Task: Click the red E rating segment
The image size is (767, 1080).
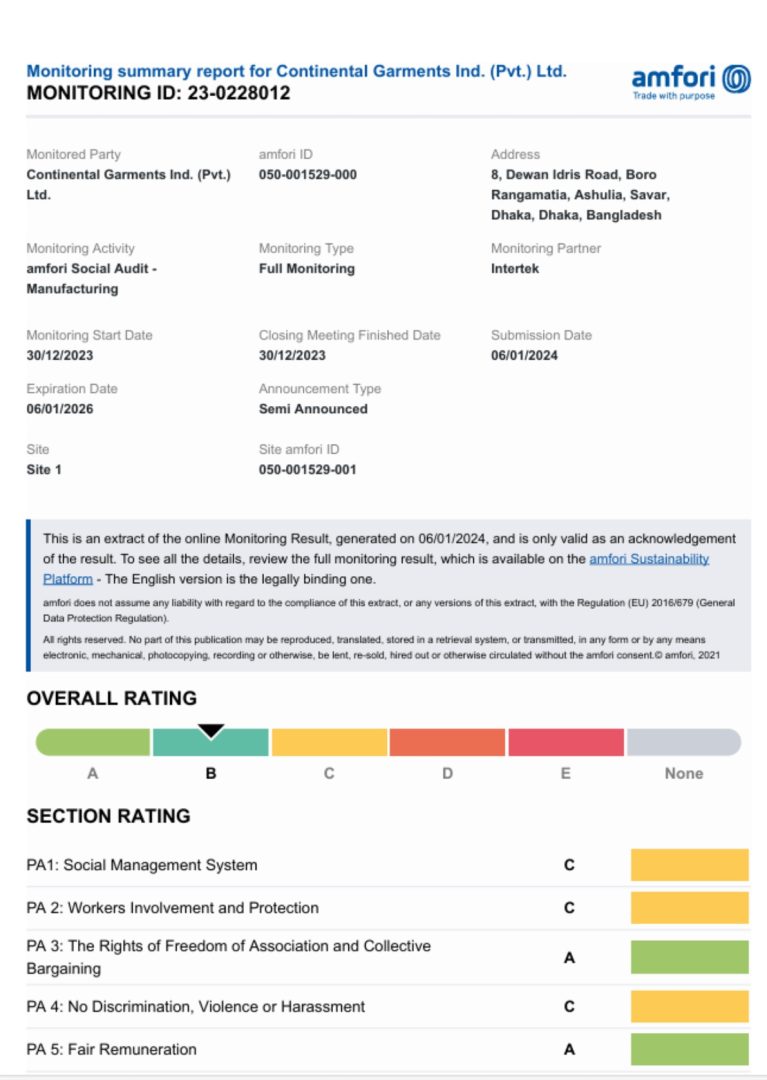Action: [566, 743]
